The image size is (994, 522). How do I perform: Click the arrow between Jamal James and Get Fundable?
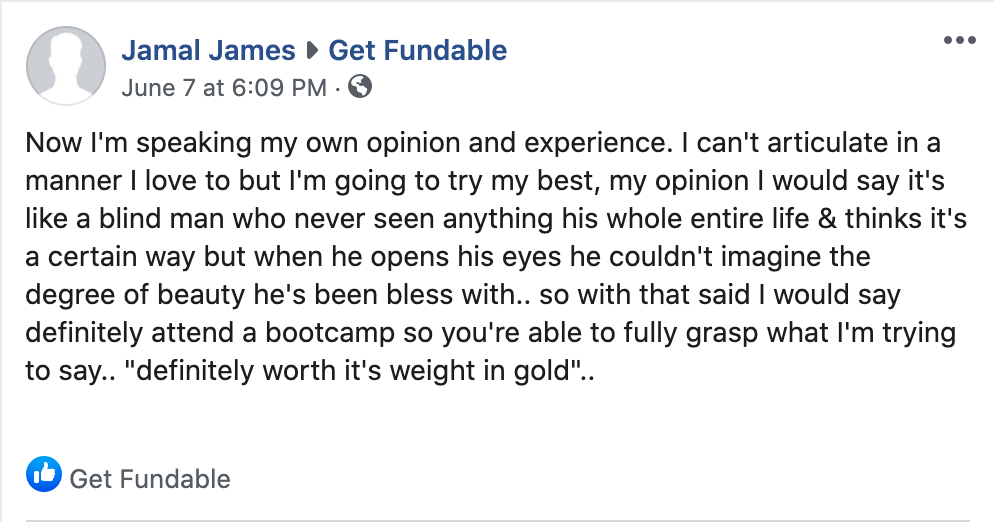pos(311,50)
